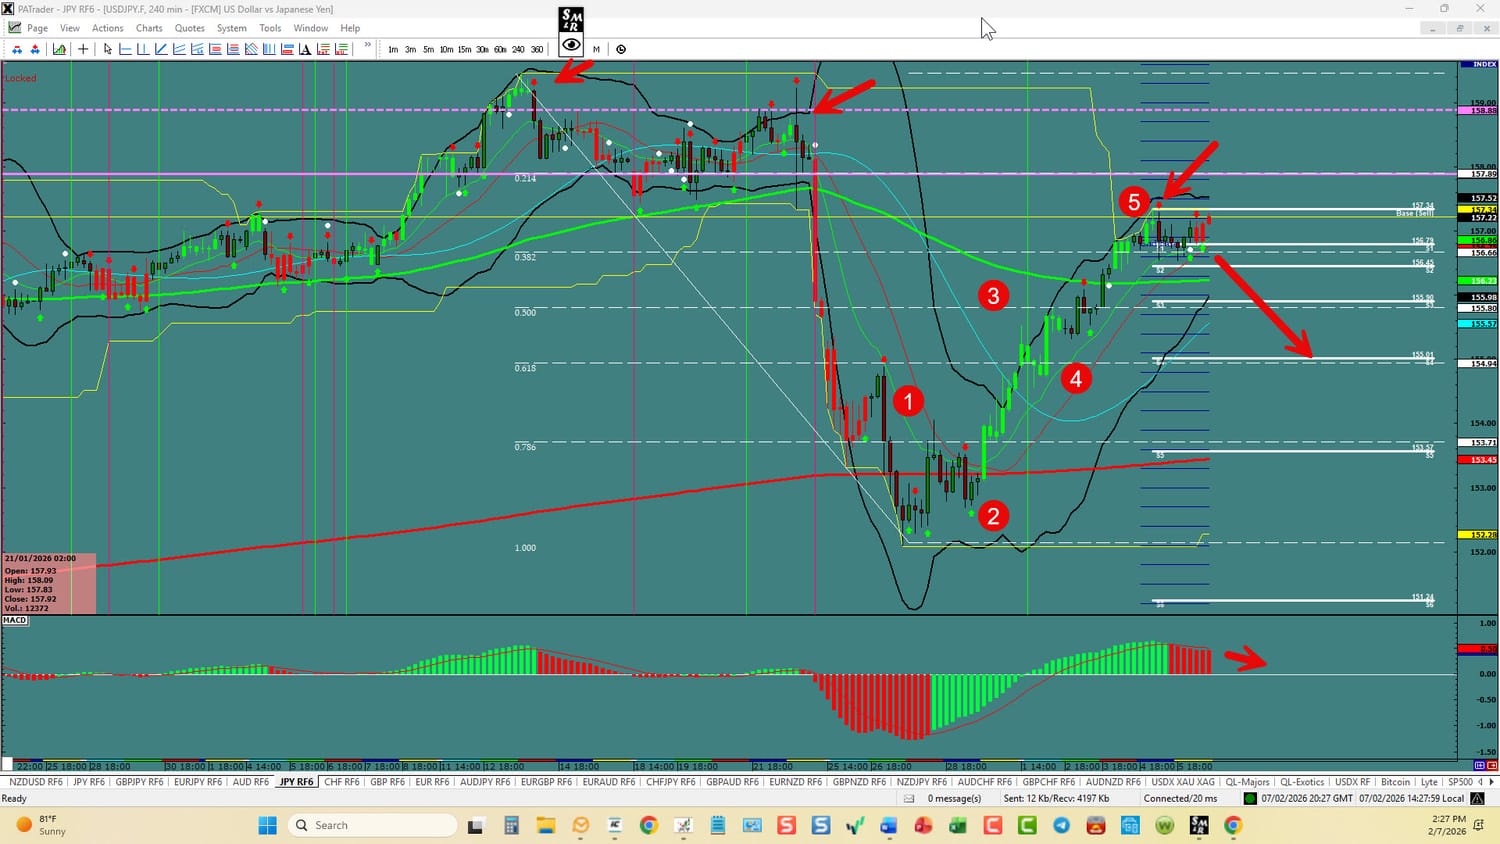Viewport: 1500px width, 844px height.
Task: Switch chart to 5m timeframe
Action: coord(428,49)
